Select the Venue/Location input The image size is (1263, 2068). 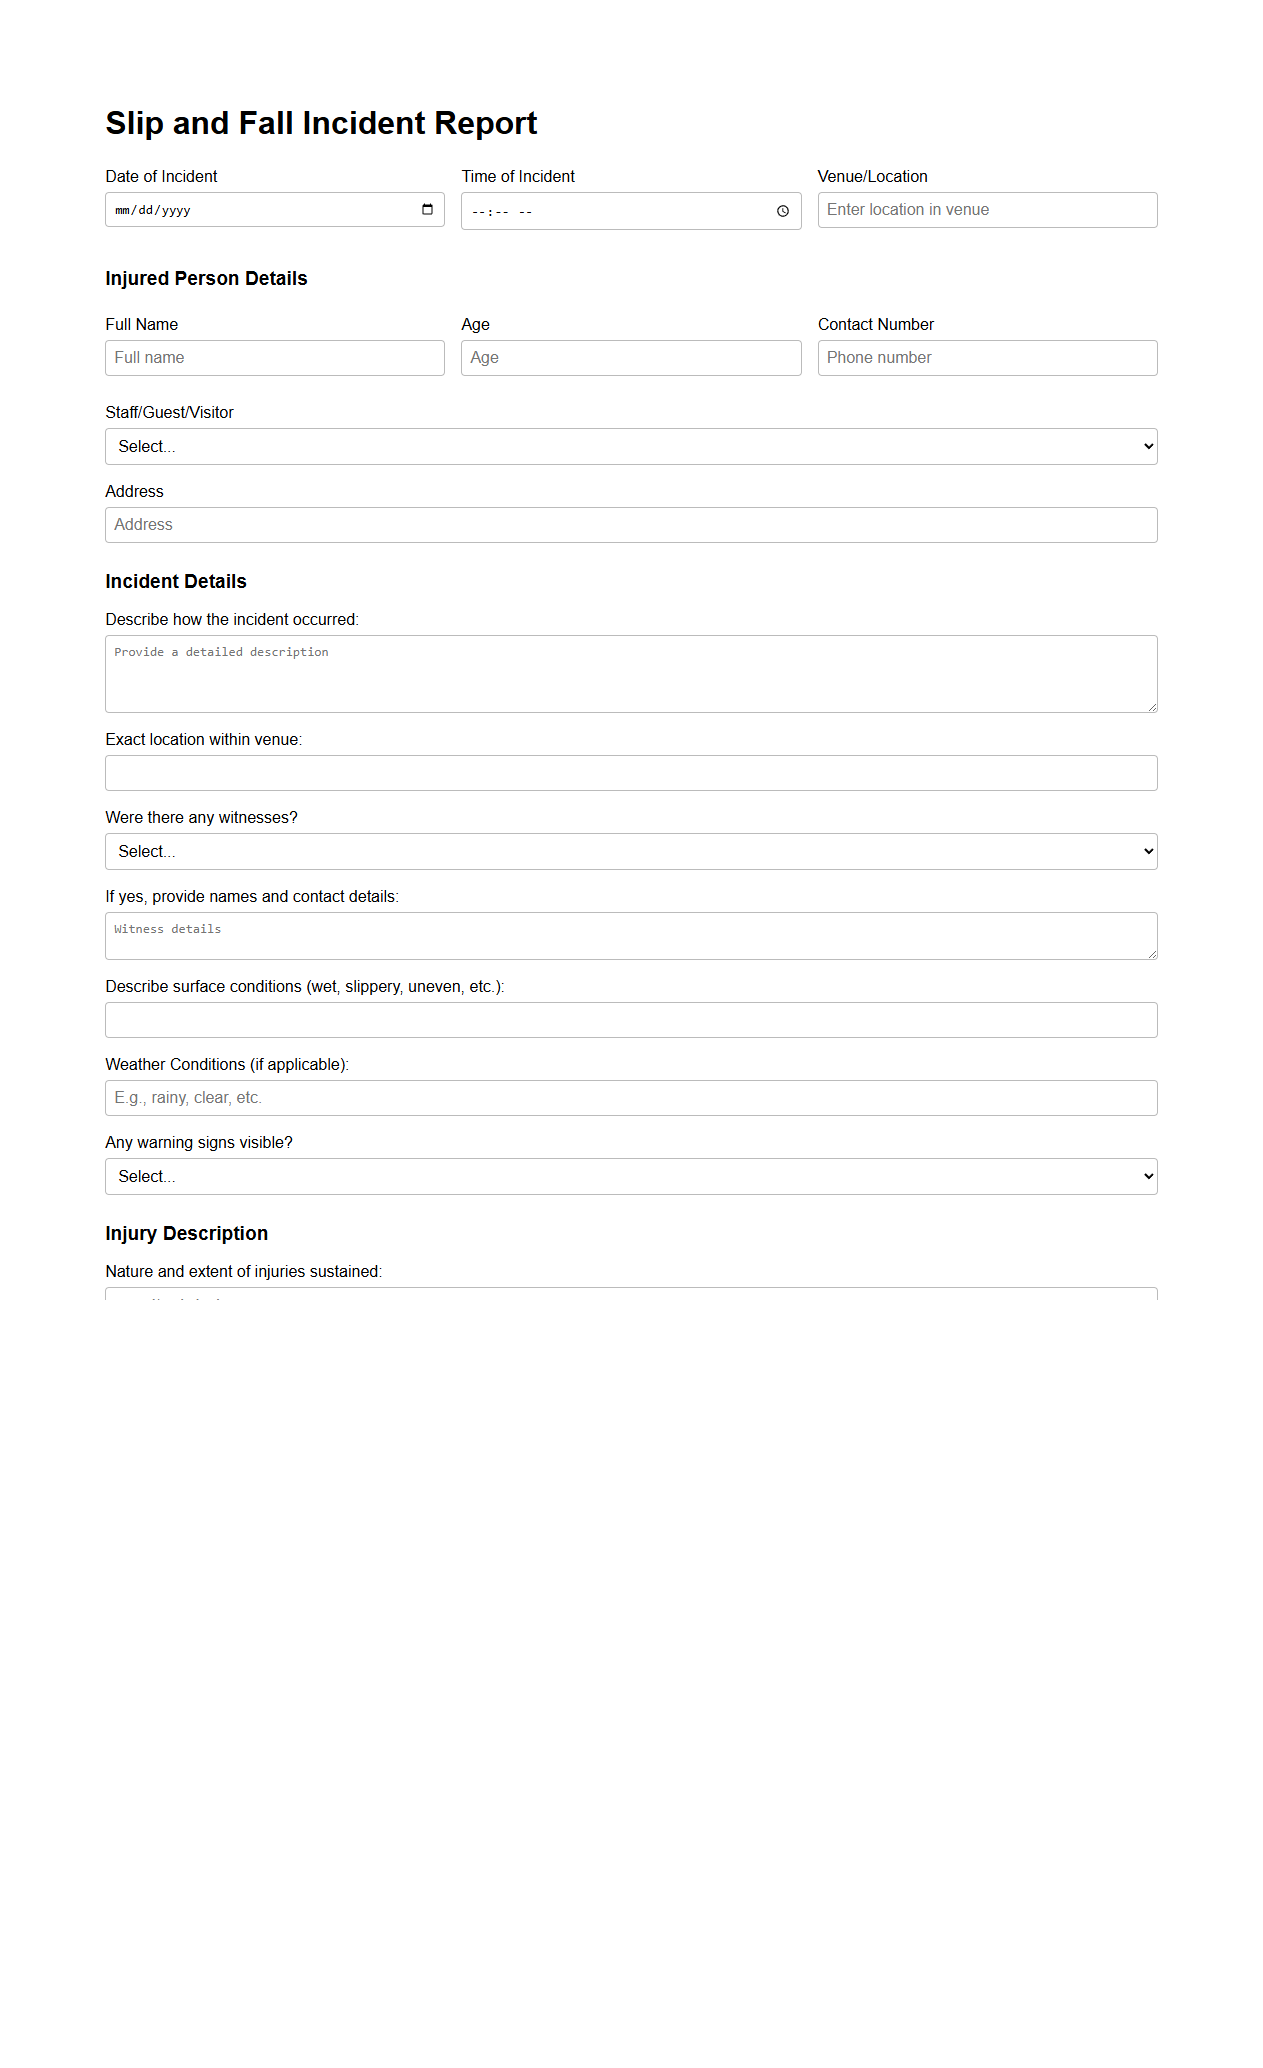[x=987, y=209]
